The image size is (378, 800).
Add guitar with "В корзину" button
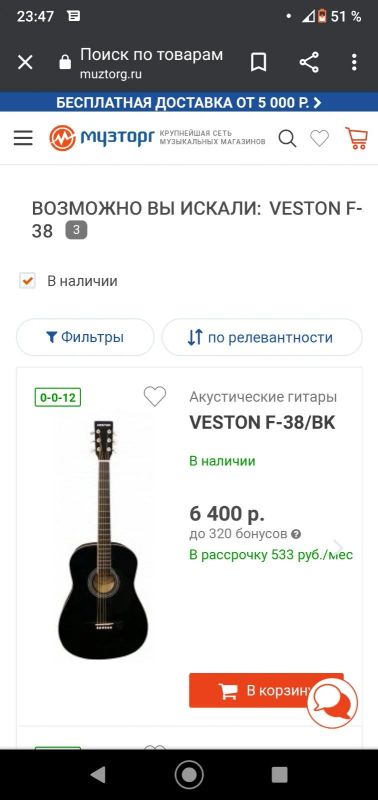point(266,690)
